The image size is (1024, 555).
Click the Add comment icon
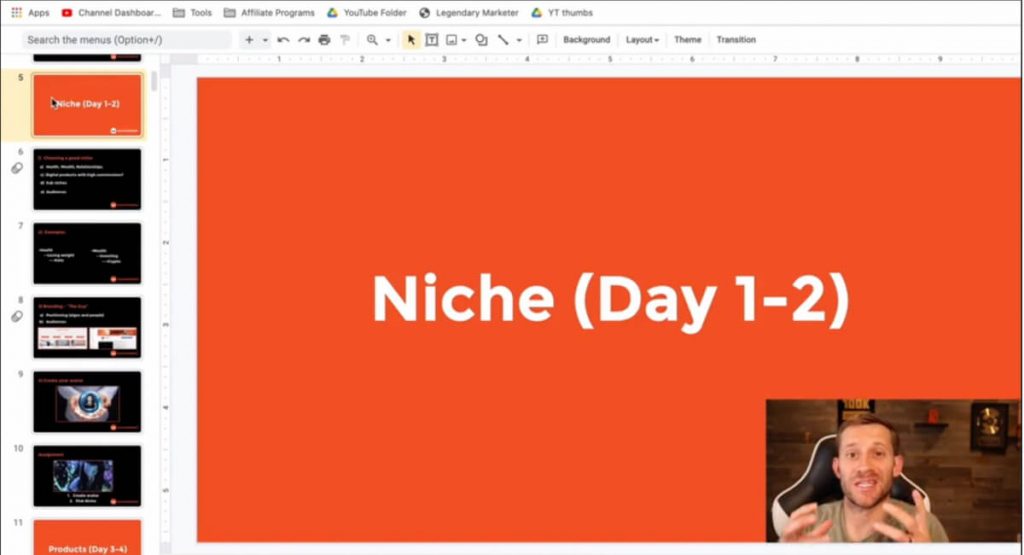pos(542,40)
